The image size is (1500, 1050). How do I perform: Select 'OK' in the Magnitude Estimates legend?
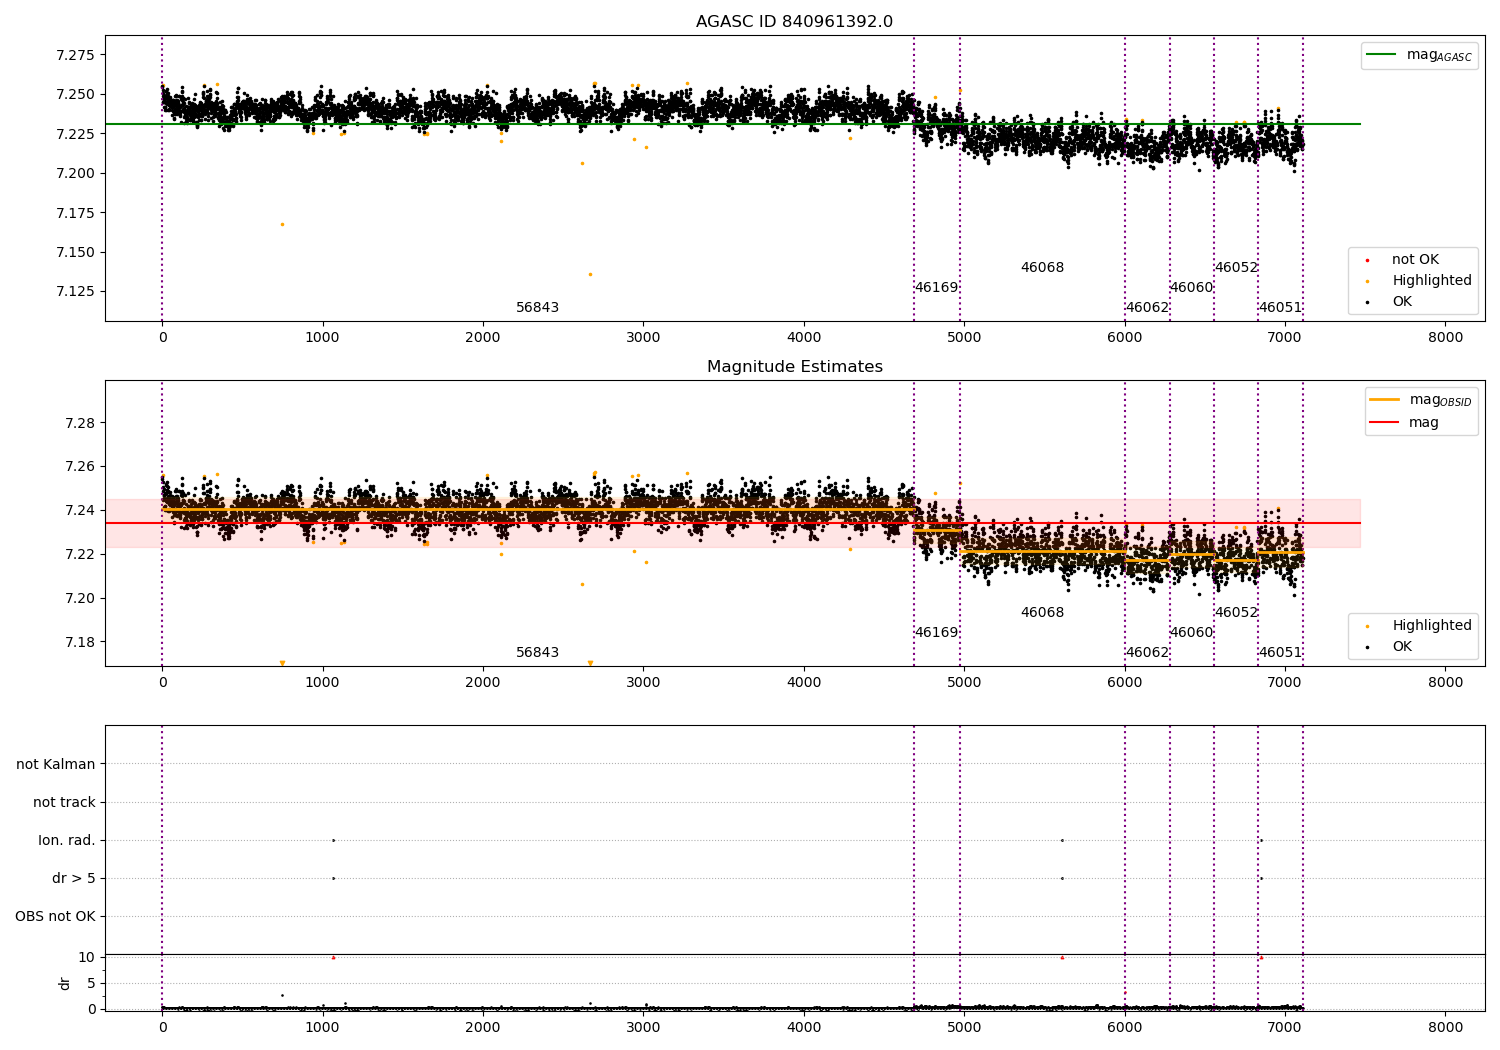(1402, 647)
